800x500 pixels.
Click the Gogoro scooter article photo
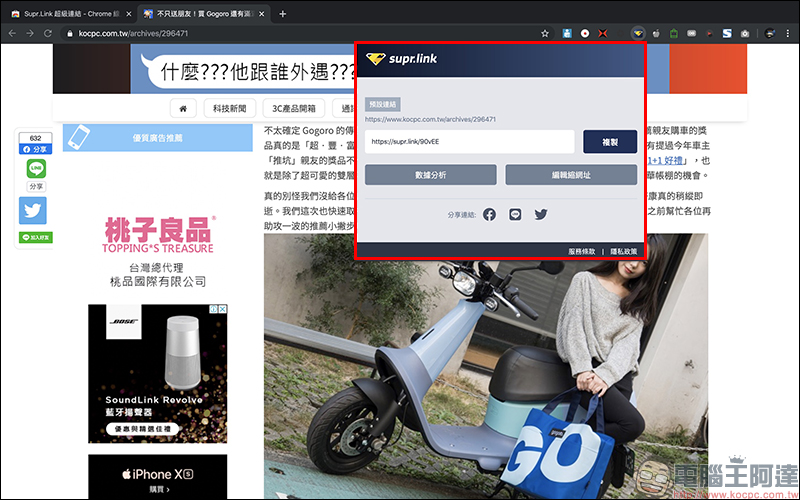486,366
